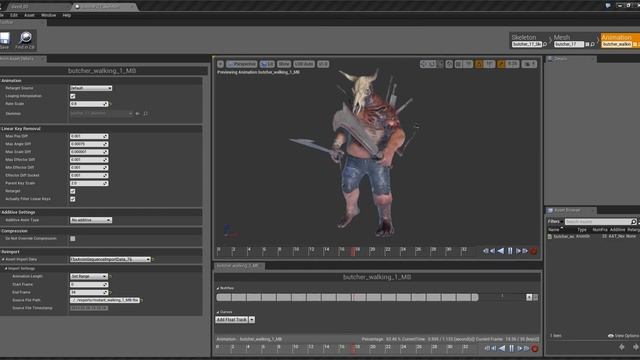Toggle Actually Filter Linear Keys checkbox
The height and width of the screenshot is (360, 640).
(73, 199)
